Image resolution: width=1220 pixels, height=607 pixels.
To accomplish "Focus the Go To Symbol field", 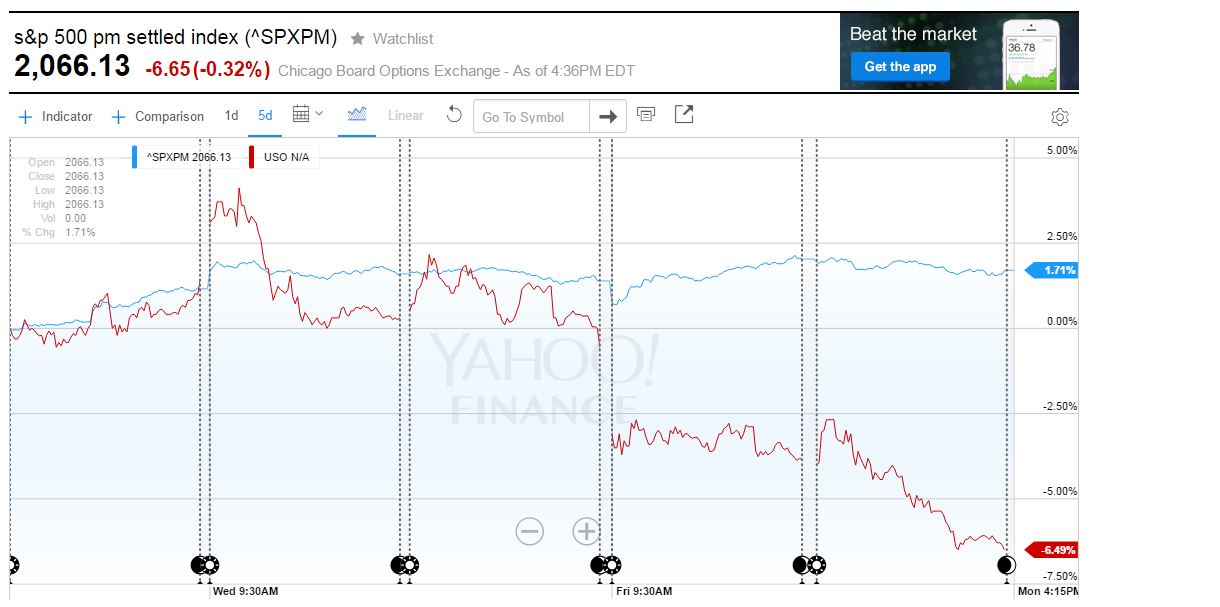I will 532,117.
